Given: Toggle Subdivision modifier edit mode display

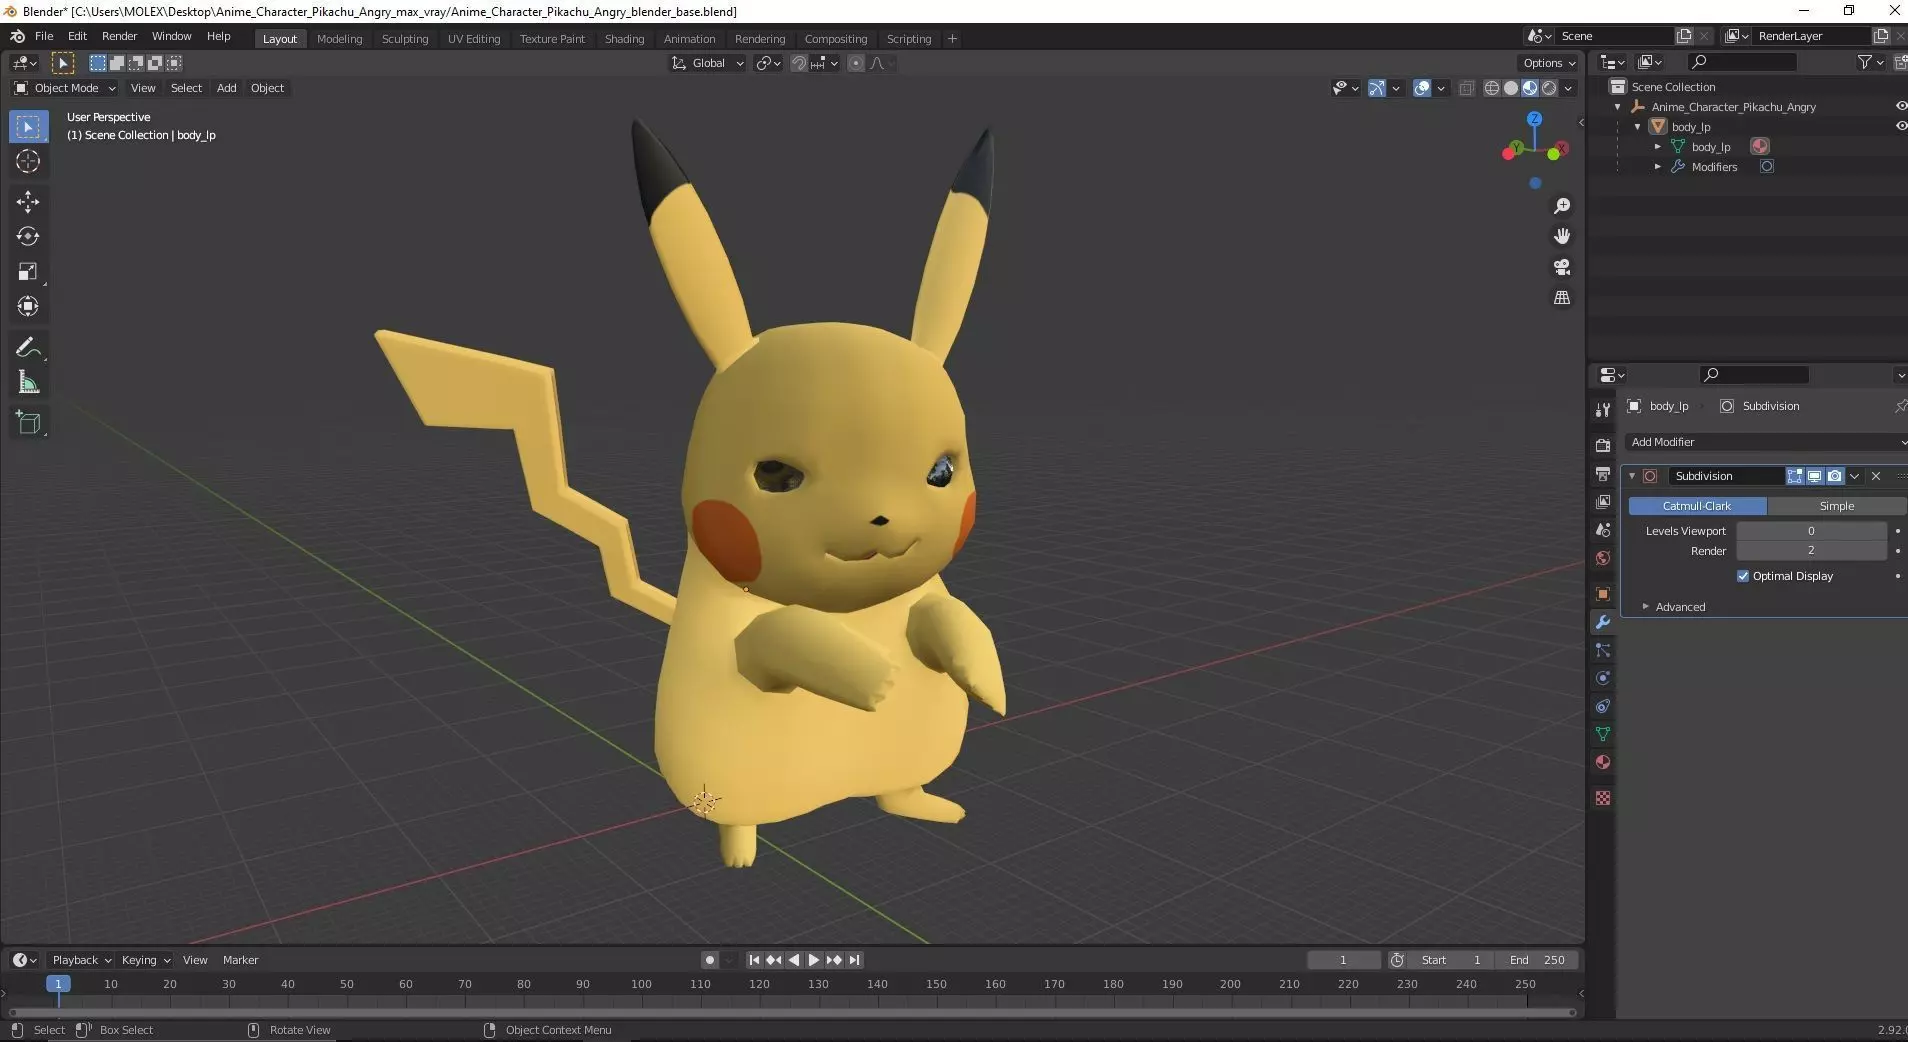Looking at the screenshot, I should 1795,476.
